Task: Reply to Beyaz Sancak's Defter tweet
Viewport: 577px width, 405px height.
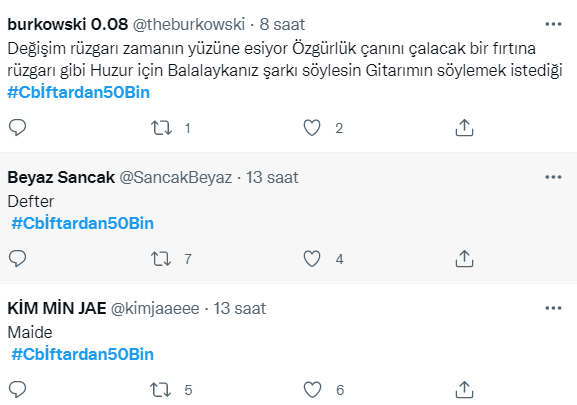Action: 17,259
